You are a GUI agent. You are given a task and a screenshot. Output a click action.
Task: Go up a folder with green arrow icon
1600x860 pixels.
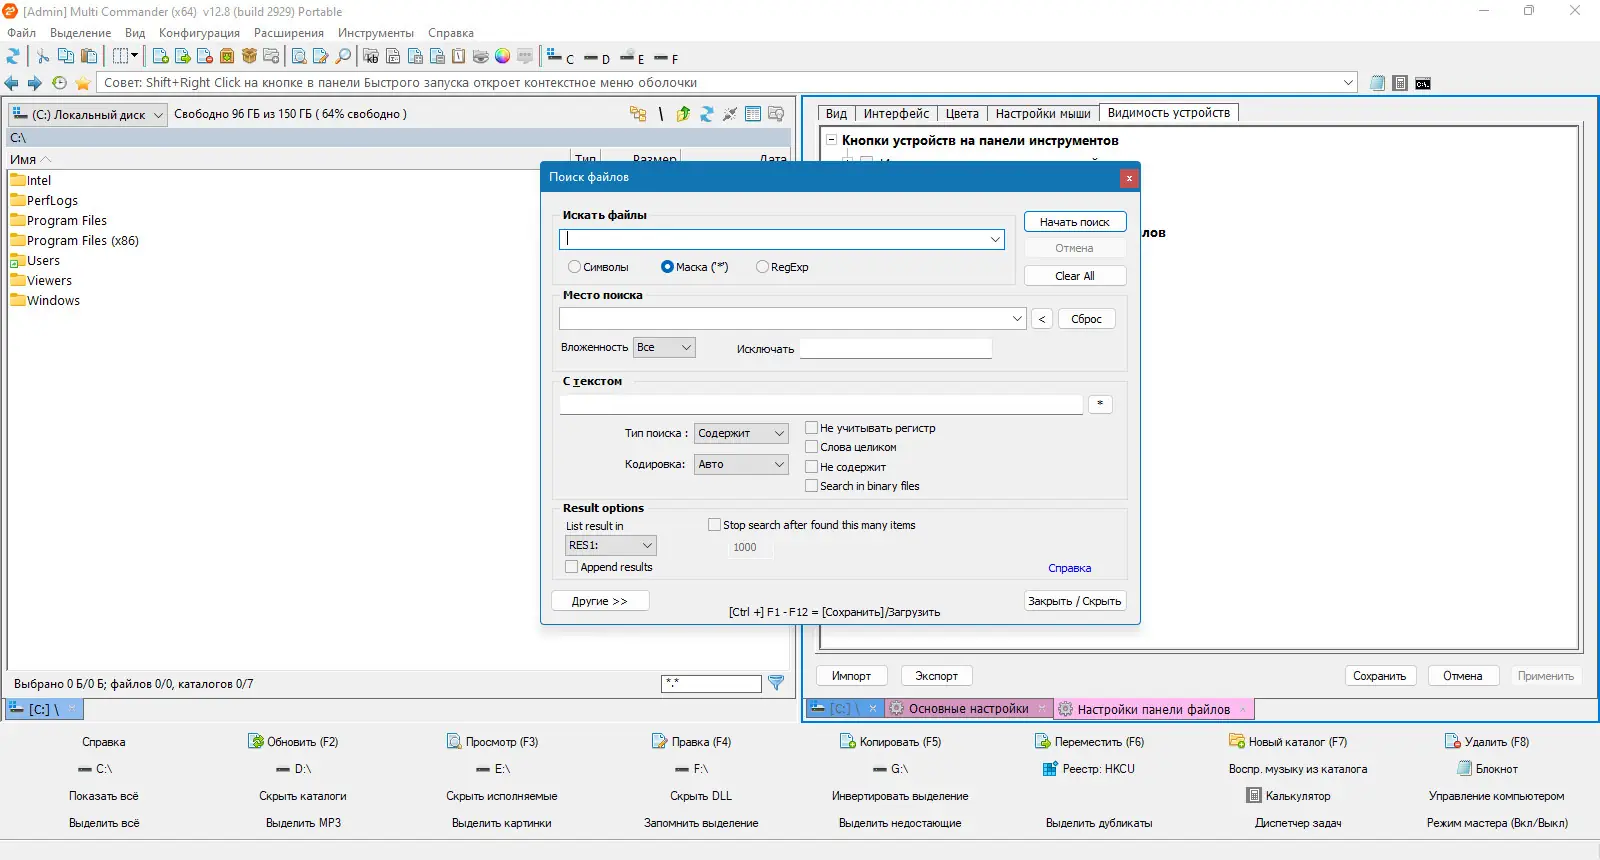click(683, 114)
